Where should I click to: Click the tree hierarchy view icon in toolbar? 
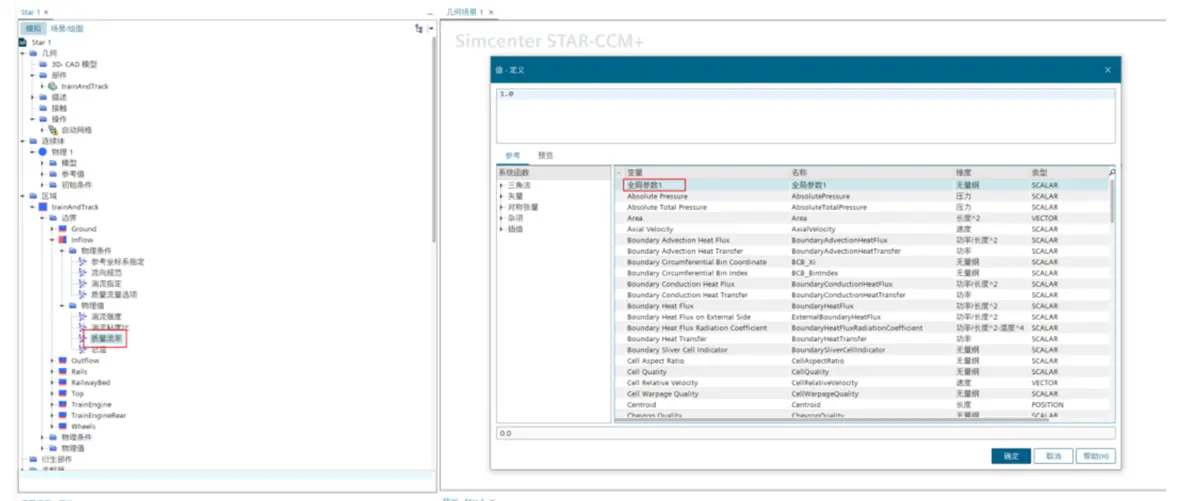point(418,29)
